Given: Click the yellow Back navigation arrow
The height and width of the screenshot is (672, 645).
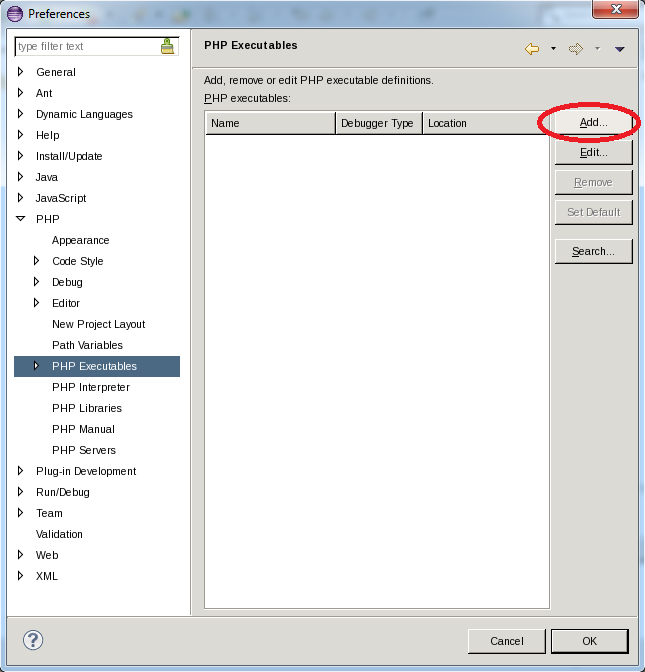Looking at the screenshot, I should pos(532,49).
